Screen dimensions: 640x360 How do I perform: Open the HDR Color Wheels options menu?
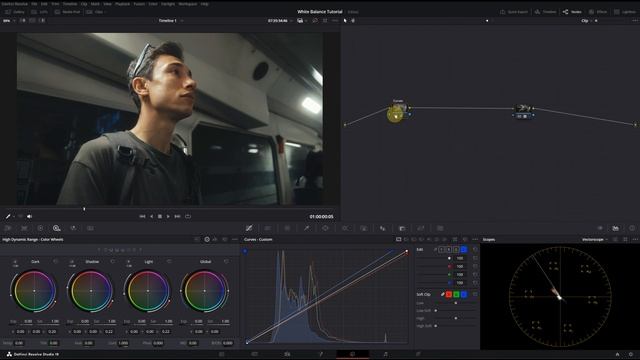coord(235,240)
